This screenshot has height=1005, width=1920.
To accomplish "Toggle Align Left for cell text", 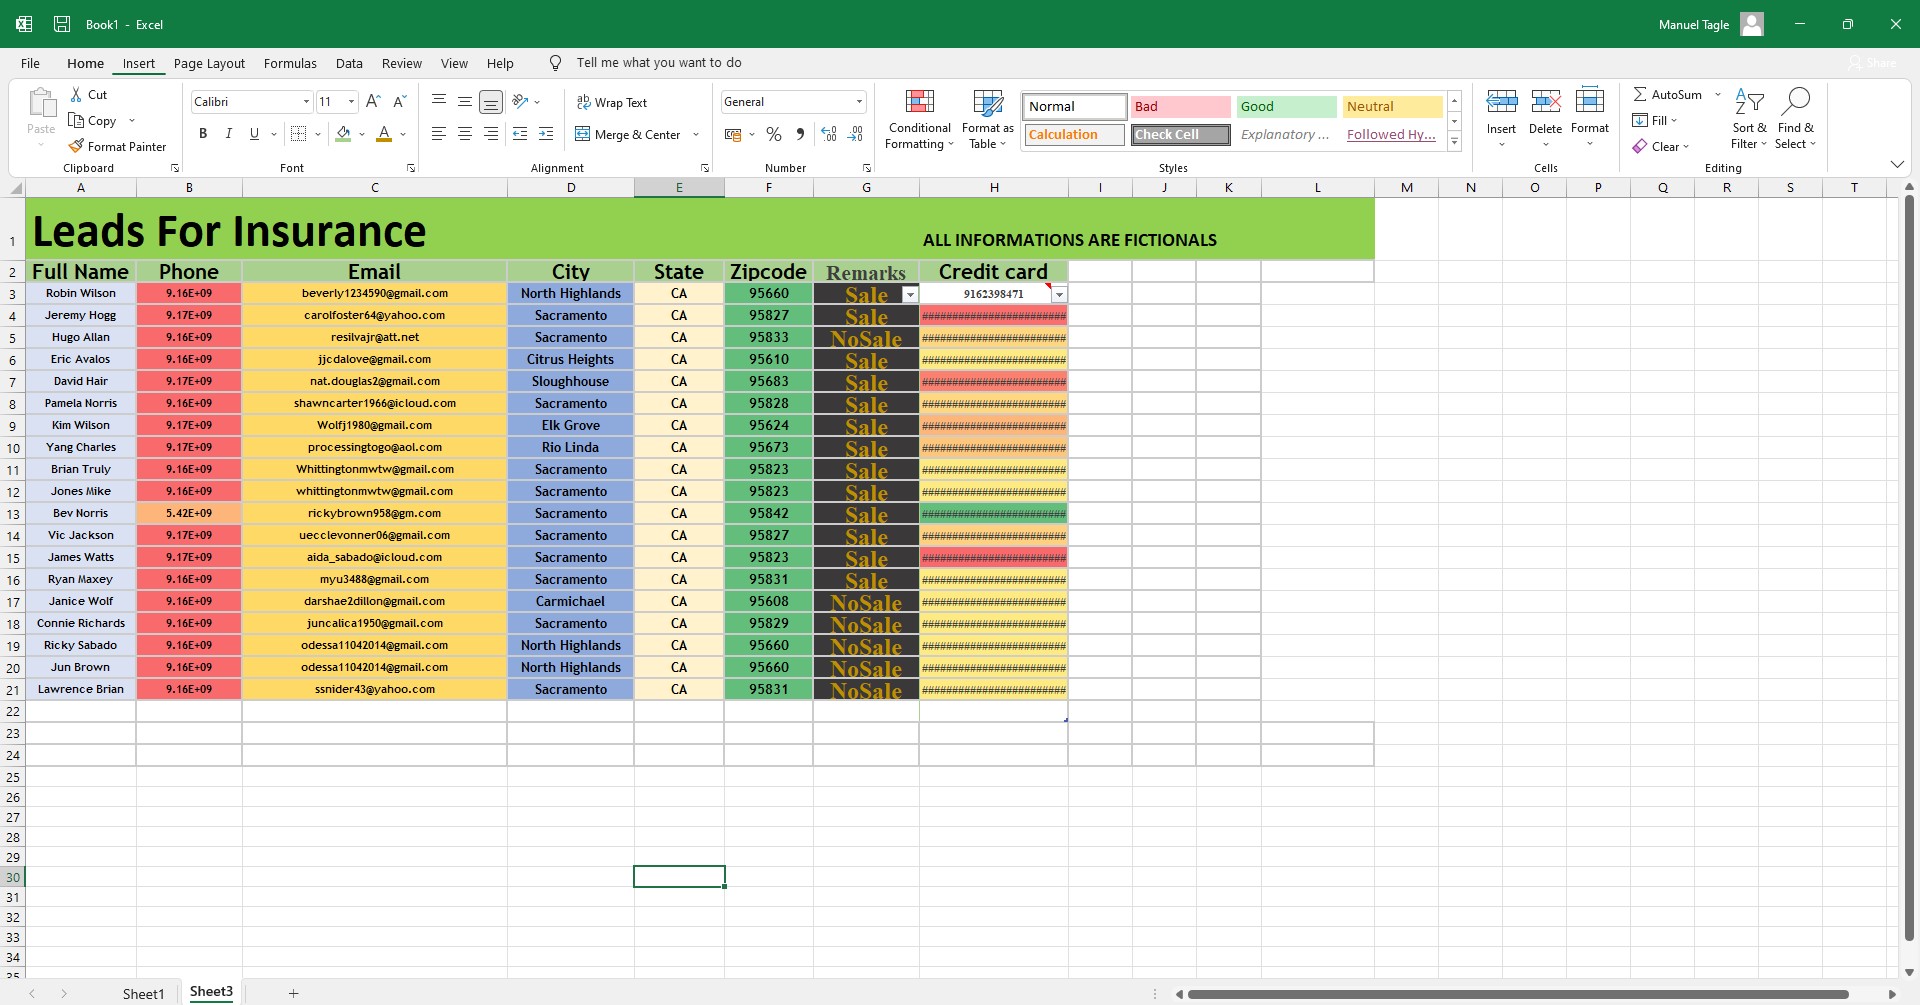I will pyautogui.click(x=439, y=133).
